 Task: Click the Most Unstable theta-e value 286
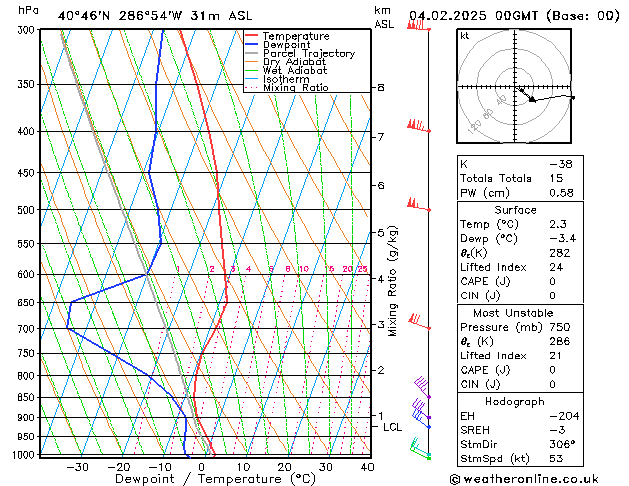[x=560, y=342]
